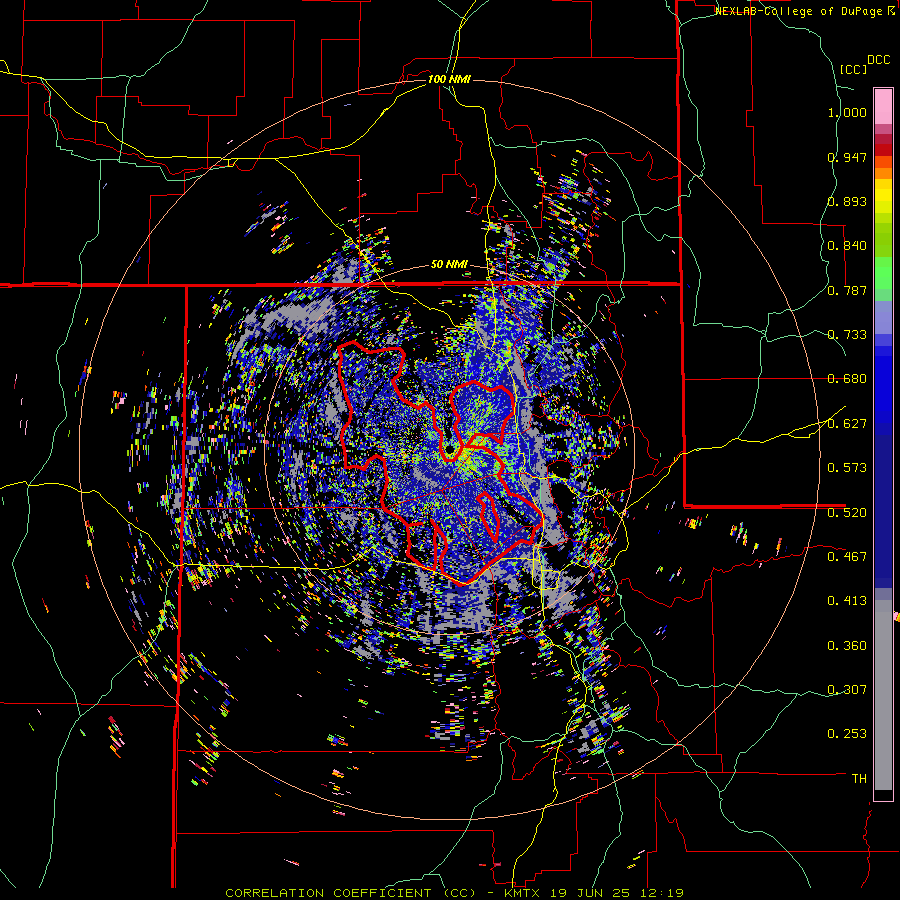Screen dimensions: 900x900
Task: Click the yellow segment of the color bar
Action: (x=883, y=197)
